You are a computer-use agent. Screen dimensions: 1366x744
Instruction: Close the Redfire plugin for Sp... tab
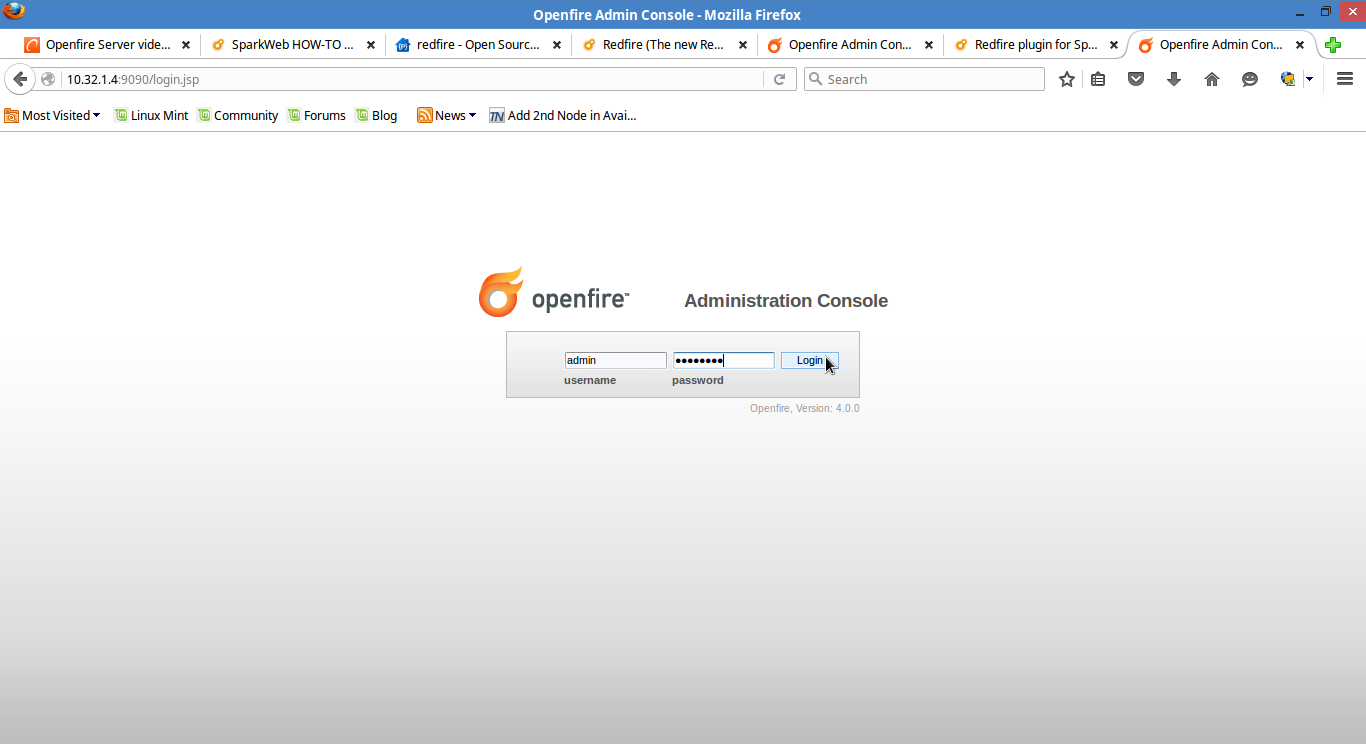(x=1114, y=45)
